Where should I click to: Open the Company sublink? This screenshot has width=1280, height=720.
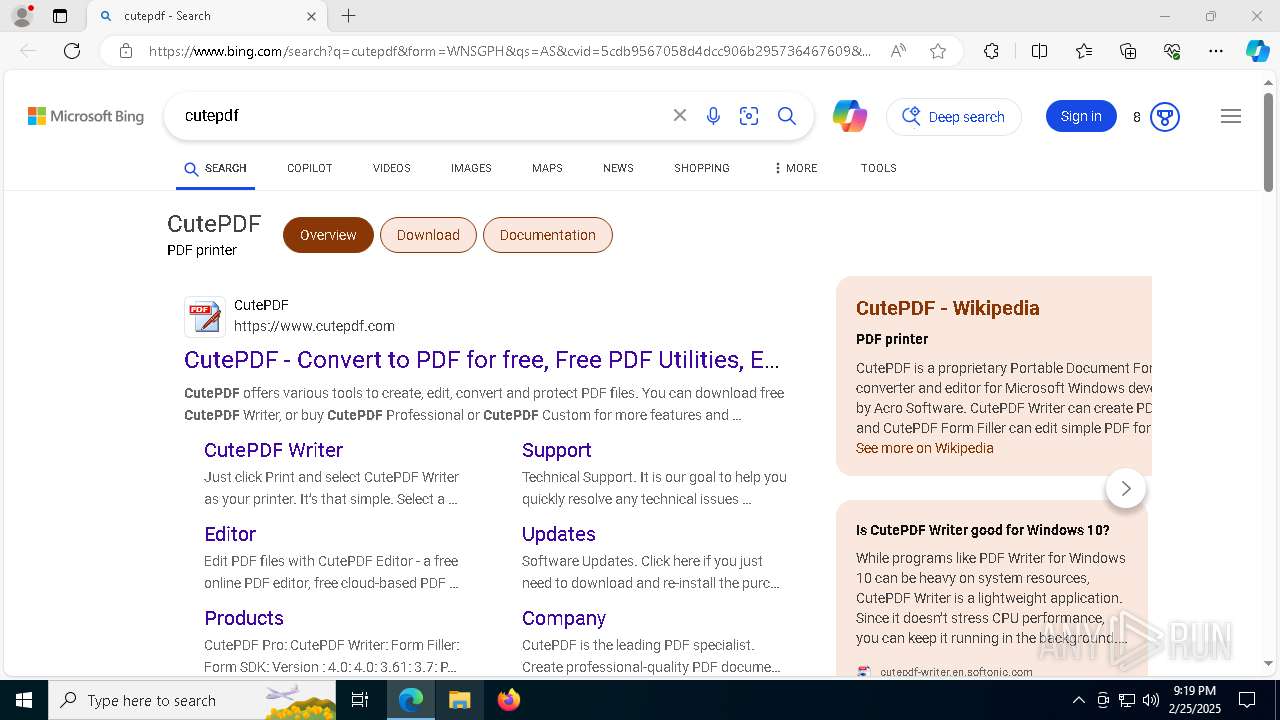coord(564,618)
